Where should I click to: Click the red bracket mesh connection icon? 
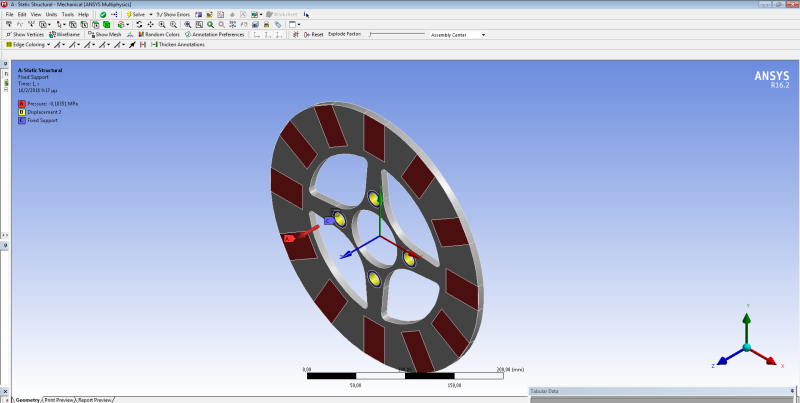point(143,45)
